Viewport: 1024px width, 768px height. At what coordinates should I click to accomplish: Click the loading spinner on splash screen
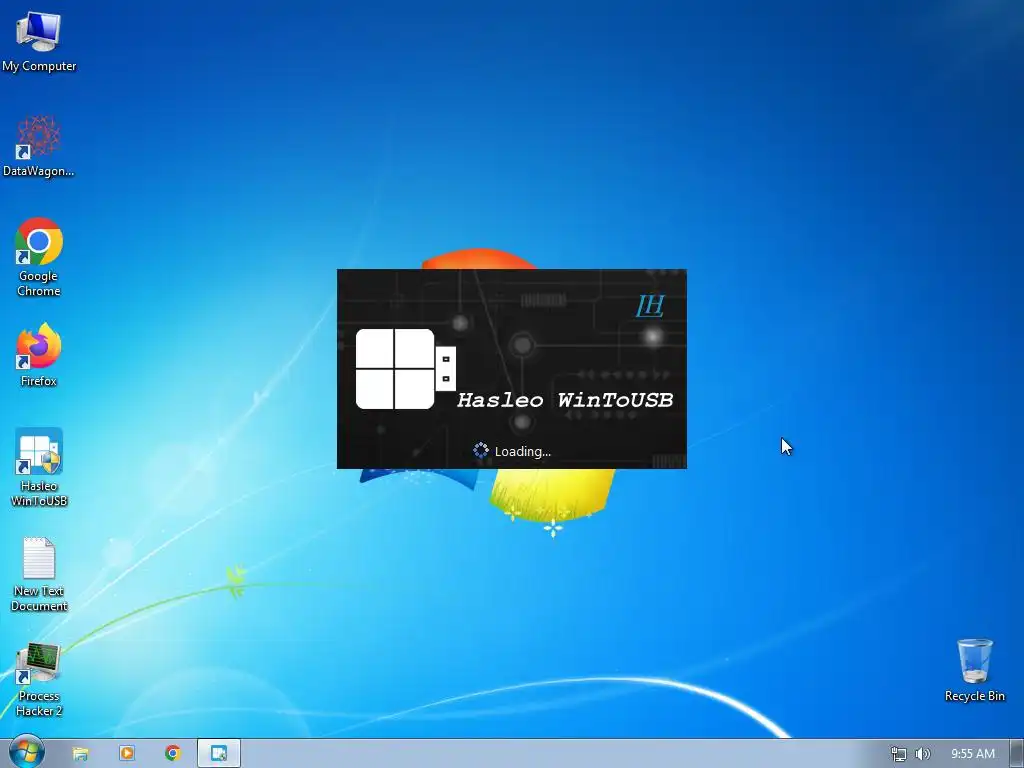pyautogui.click(x=481, y=451)
